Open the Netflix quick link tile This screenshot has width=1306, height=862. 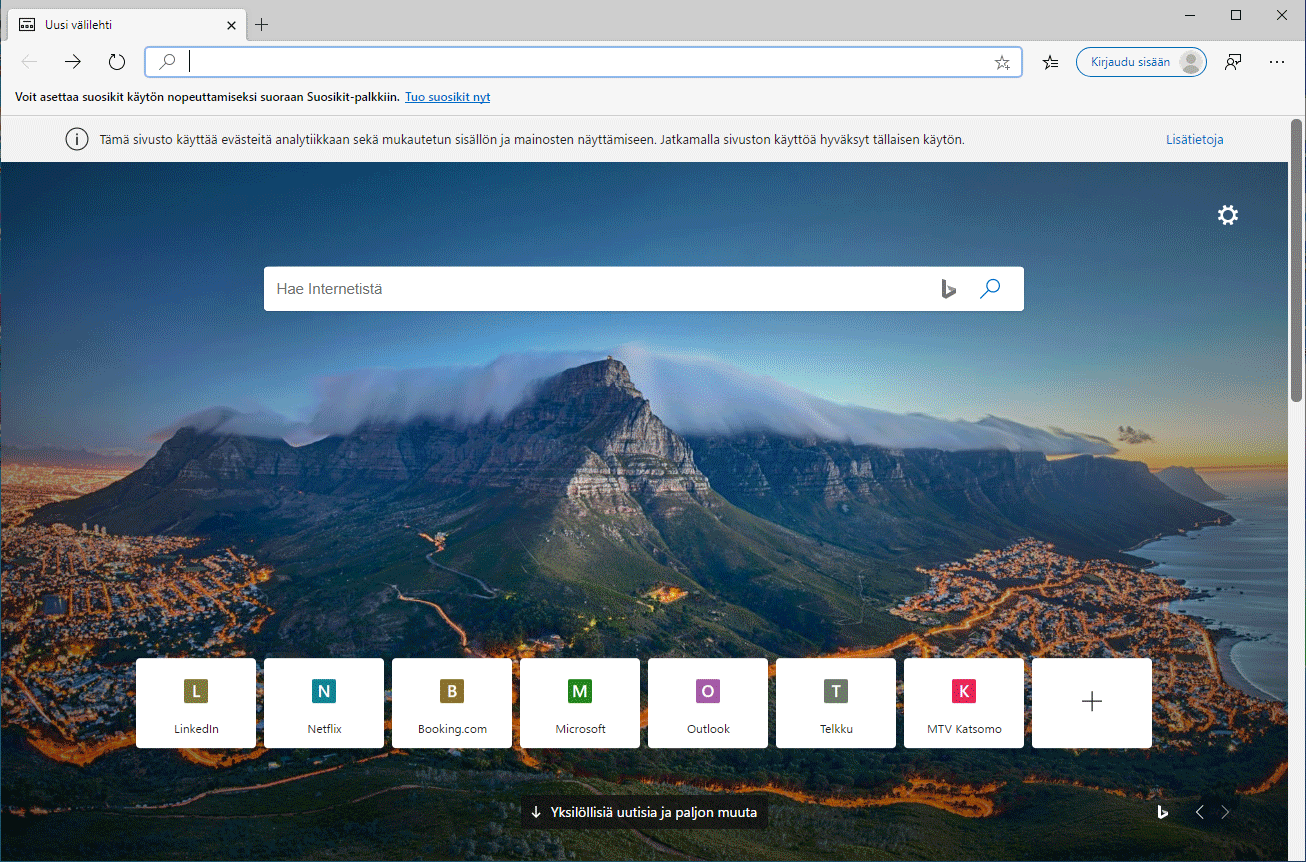[323, 702]
